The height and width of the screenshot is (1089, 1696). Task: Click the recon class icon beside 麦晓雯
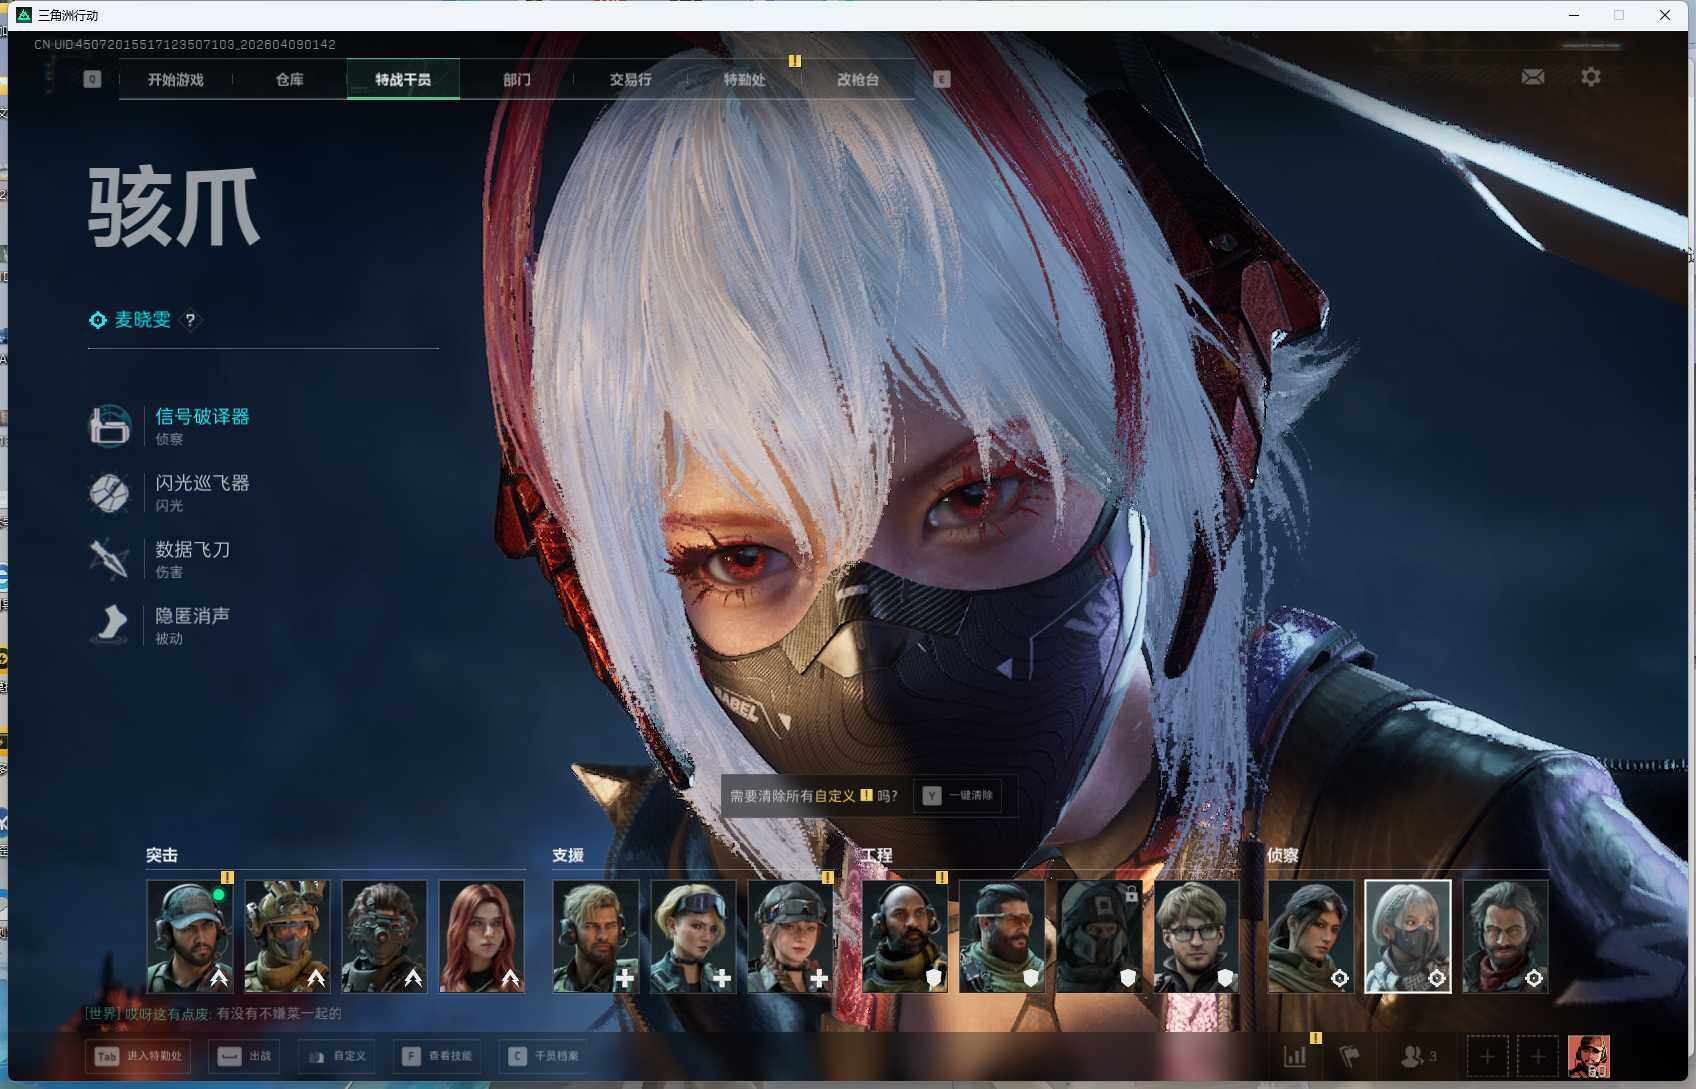click(98, 320)
